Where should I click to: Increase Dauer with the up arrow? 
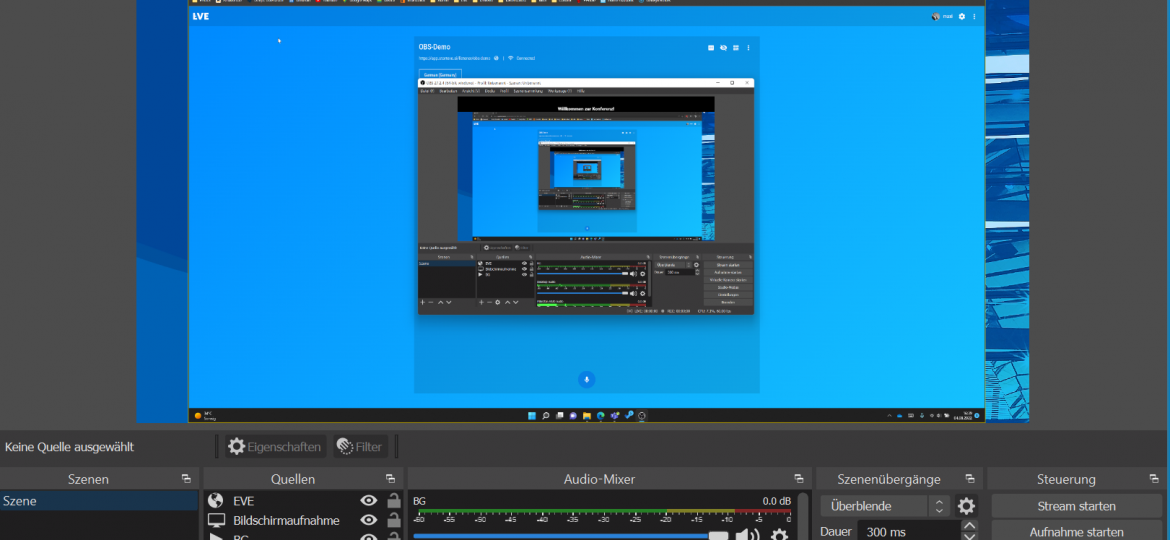969,526
